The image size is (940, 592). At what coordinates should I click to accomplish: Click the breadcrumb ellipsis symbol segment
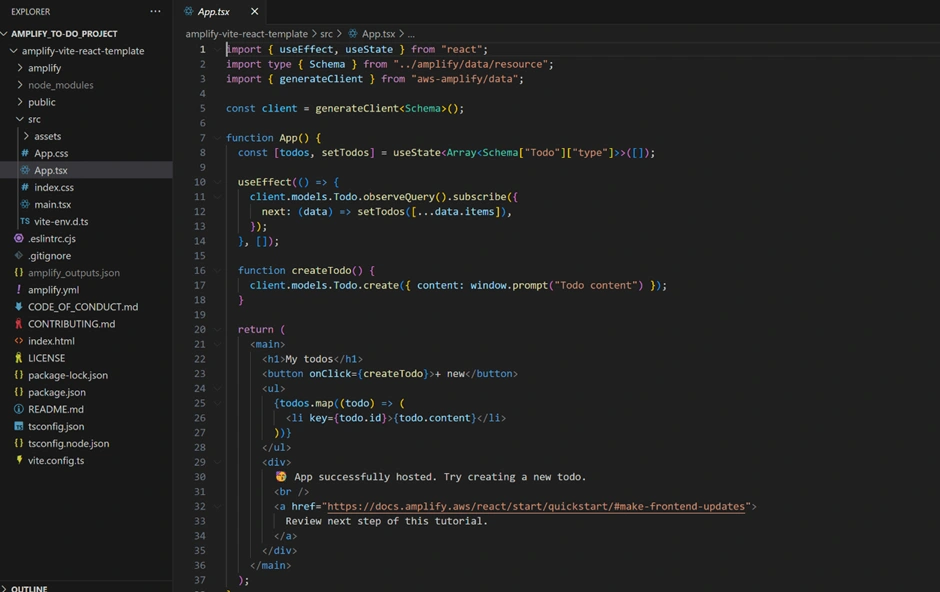pos(411,34)
